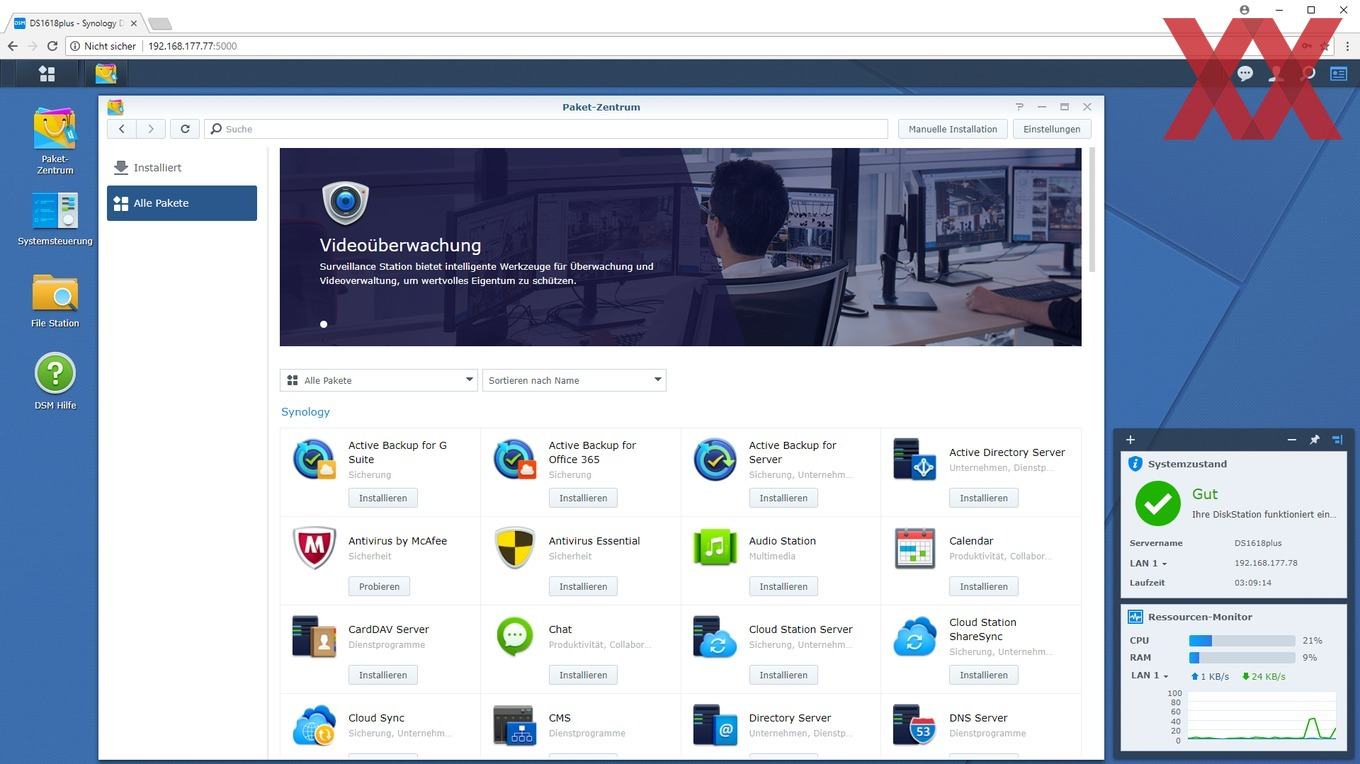The height and width of the screenshot is (764, 1360).
Task: Install Calendar package
Action: point(984,587)
